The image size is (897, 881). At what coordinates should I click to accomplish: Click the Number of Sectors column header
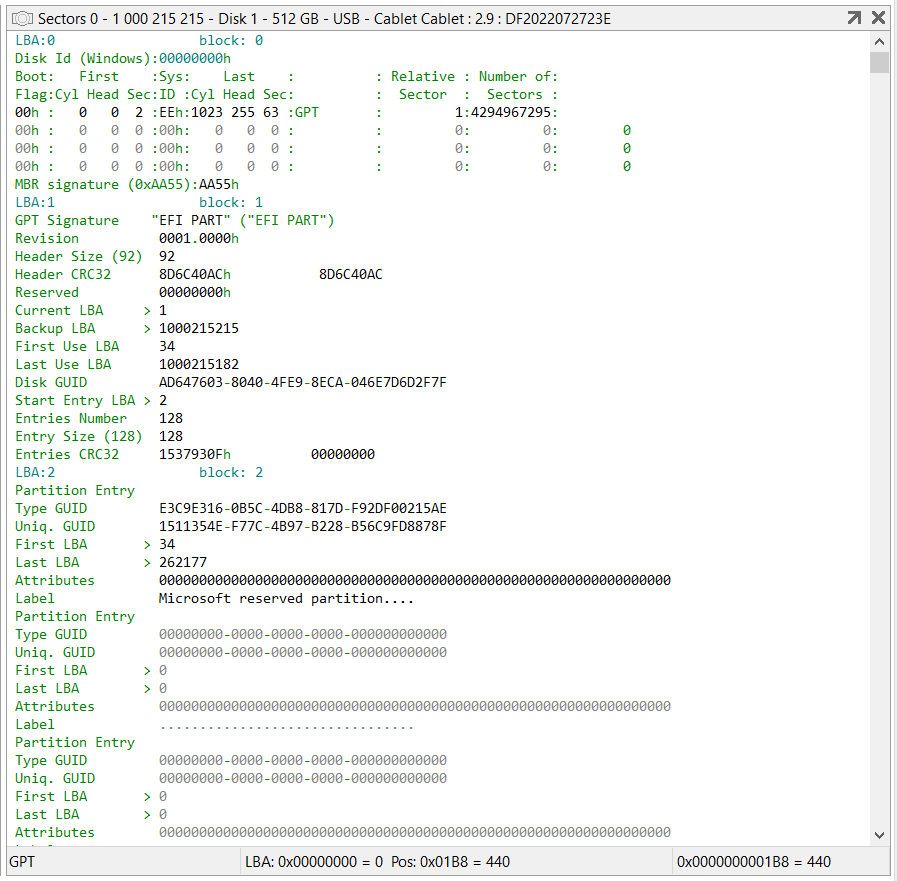(515, 86)
